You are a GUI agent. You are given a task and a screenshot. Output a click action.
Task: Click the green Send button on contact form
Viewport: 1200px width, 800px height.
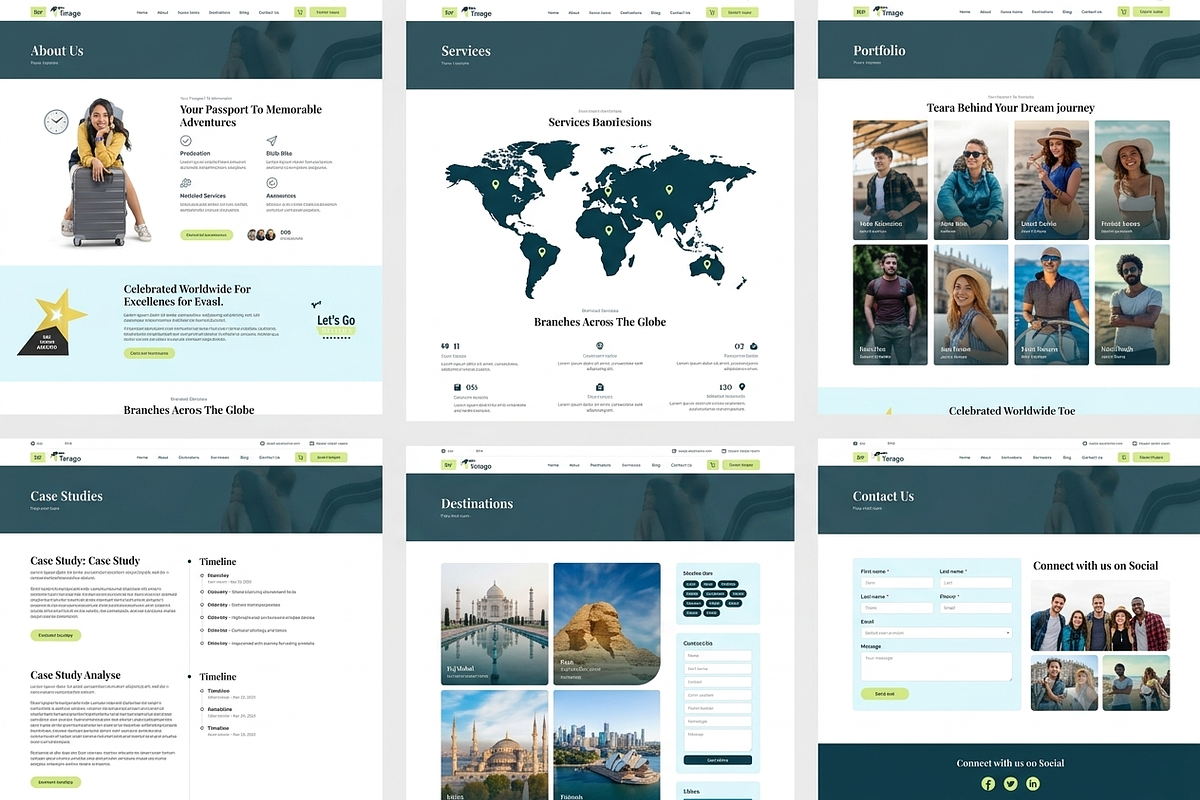coord(884,693)
